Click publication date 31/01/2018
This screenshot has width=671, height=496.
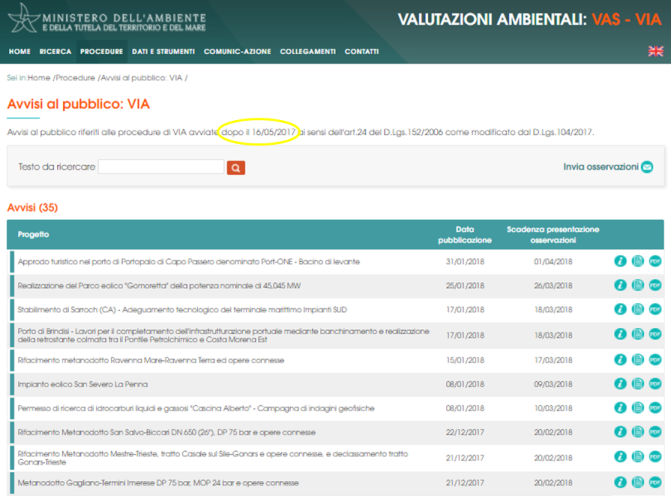[465, 261]
